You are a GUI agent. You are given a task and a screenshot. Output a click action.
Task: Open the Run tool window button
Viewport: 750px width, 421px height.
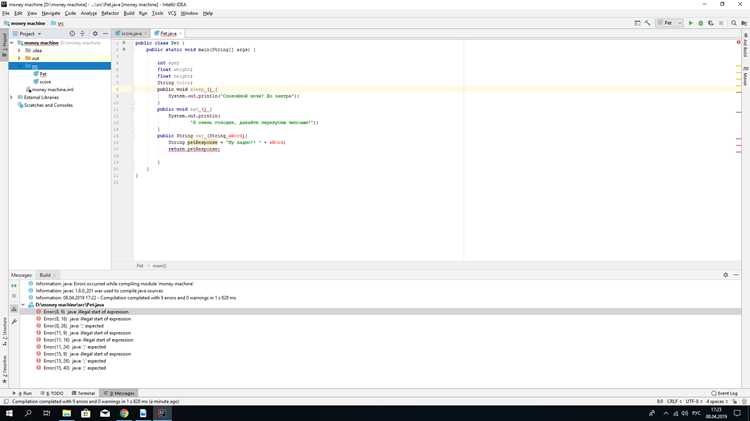pyautogui.click(x=22, y=393)
